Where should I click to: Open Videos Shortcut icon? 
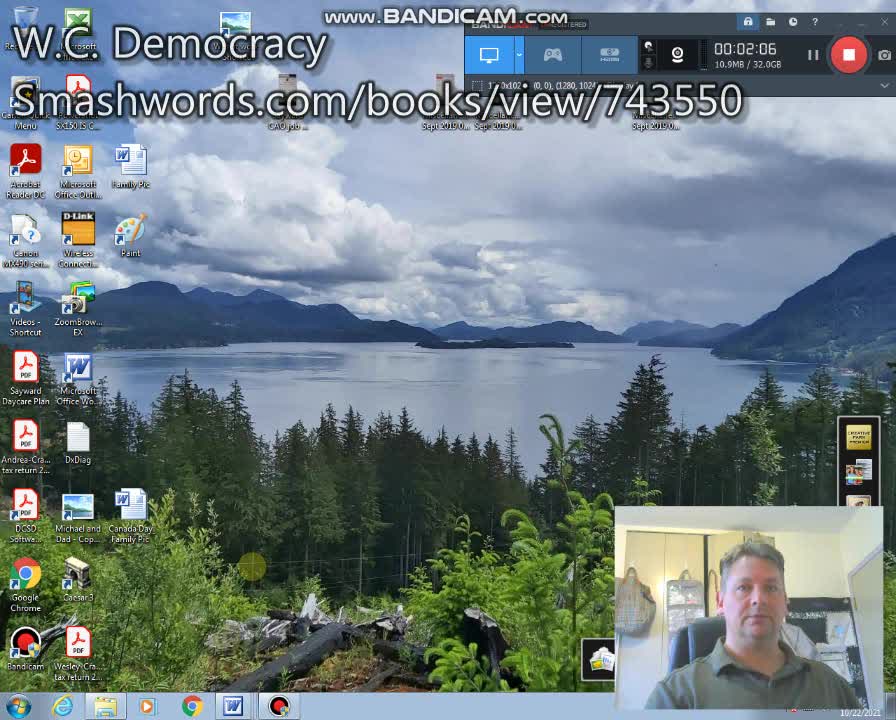coord(25,309)
